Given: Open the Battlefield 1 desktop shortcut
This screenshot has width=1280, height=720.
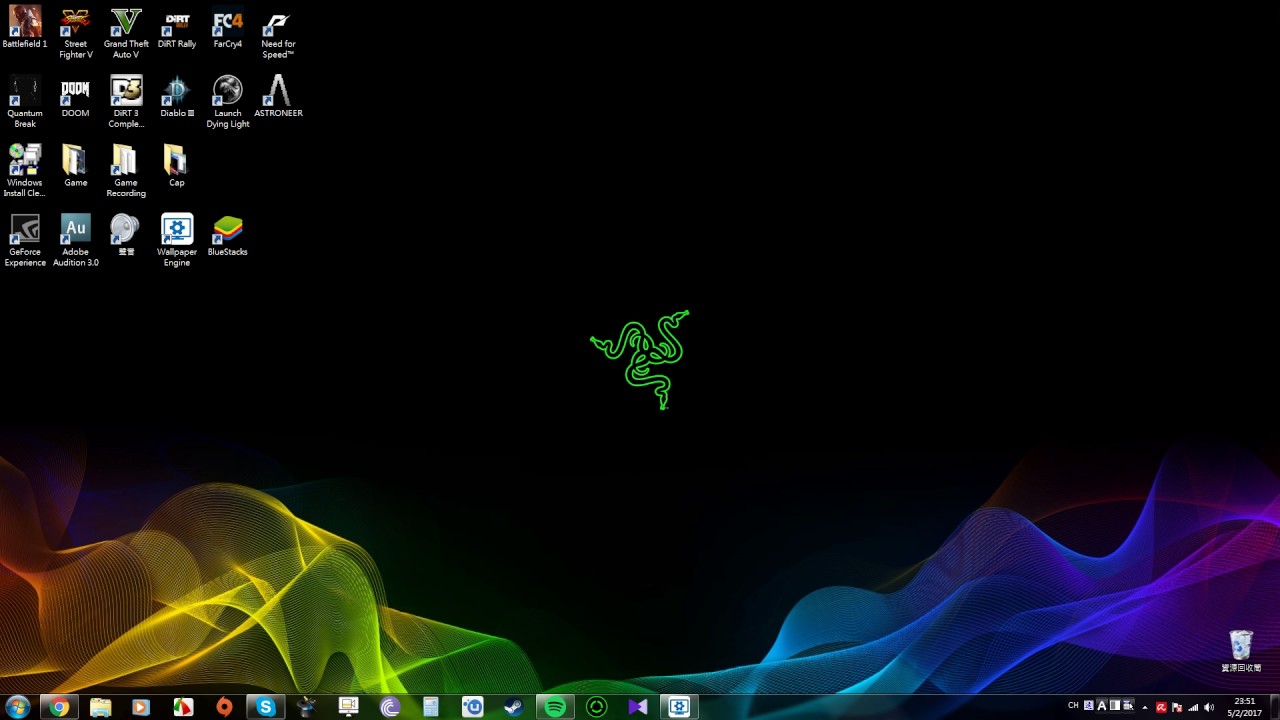Looking at the screenshot, I should 25,28.
